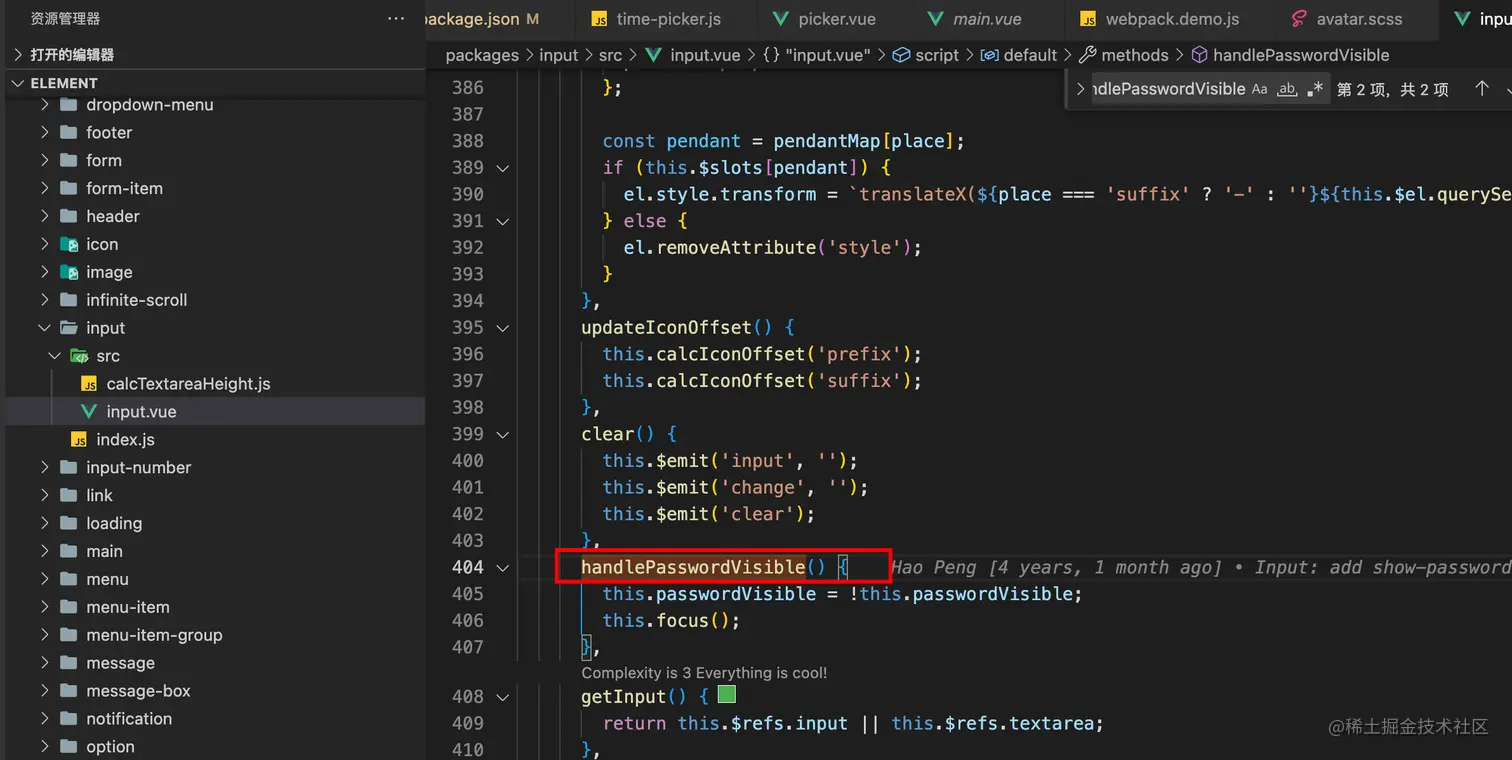The height and width of the screenshot is (760, 1512).
Task: Open the link folder in the tree
Action: (100, 495)
